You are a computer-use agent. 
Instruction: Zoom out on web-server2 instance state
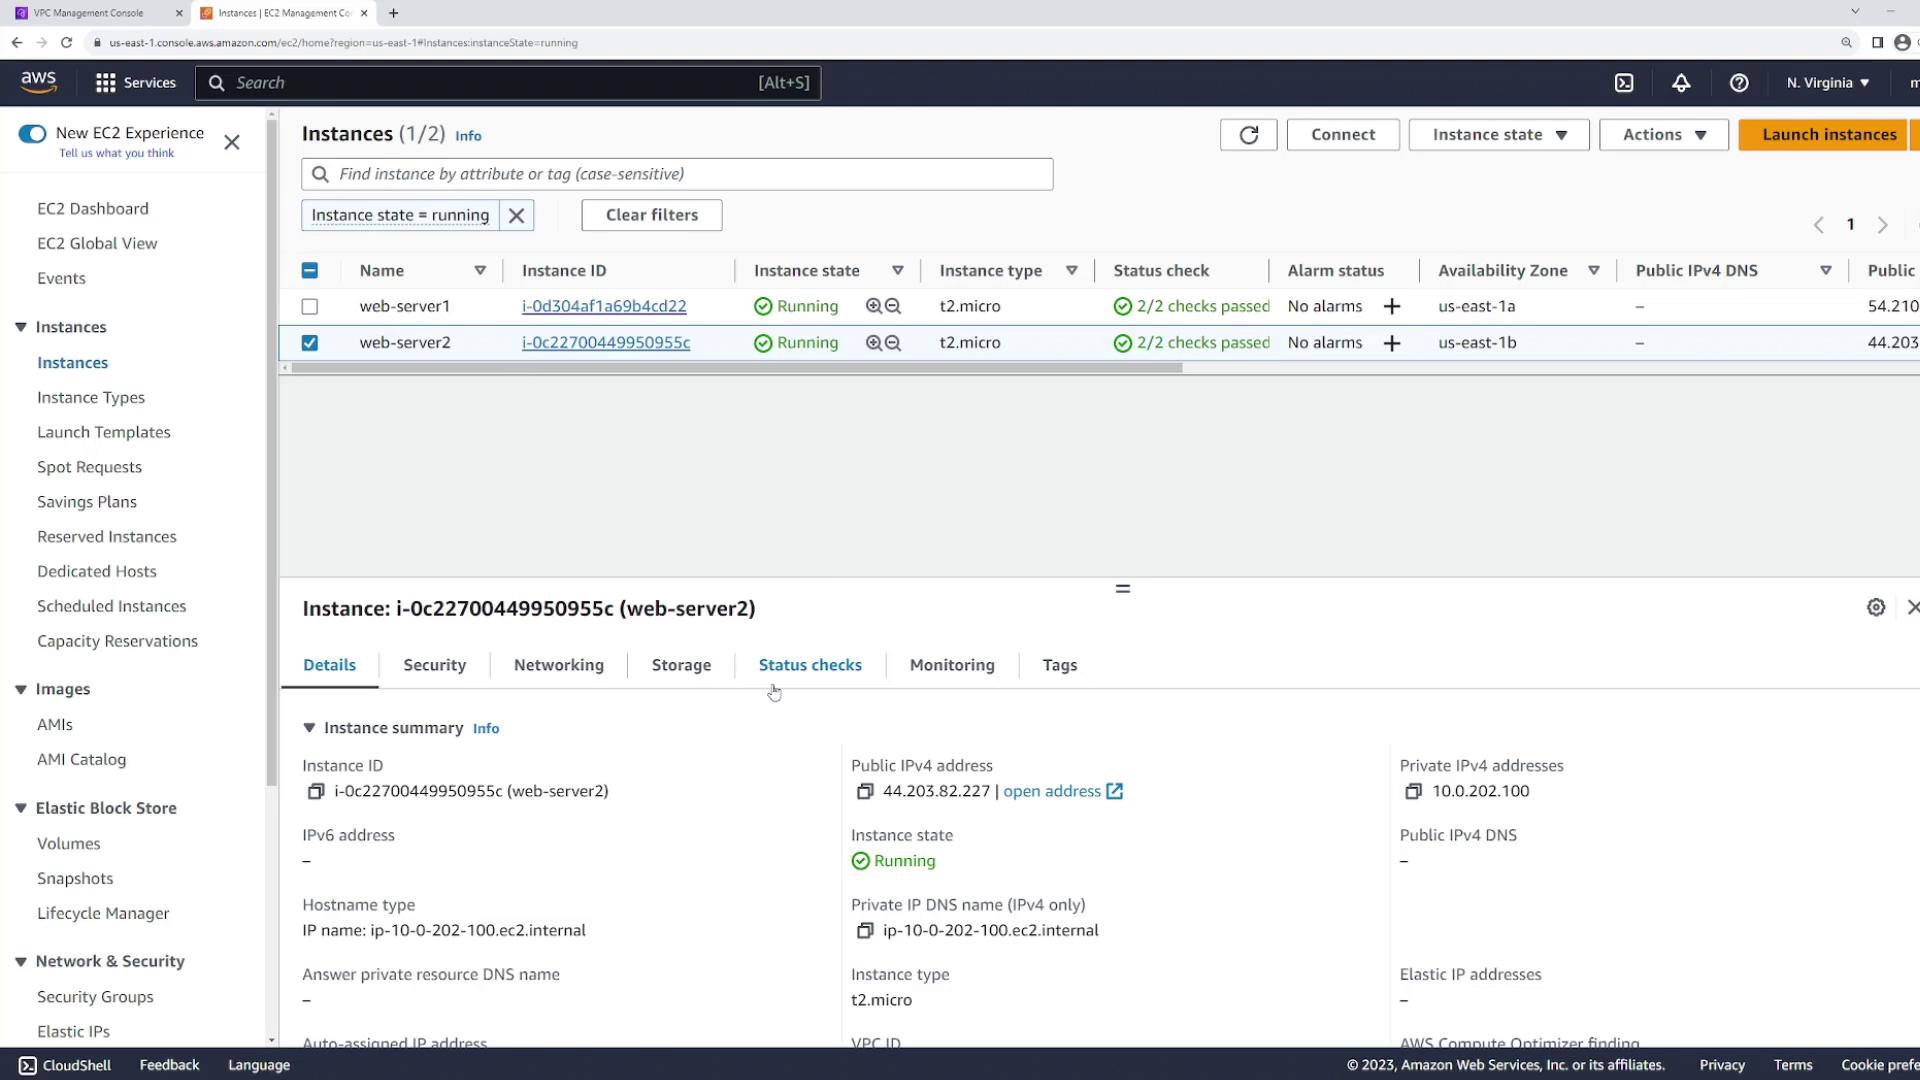[x=893, y=343]
